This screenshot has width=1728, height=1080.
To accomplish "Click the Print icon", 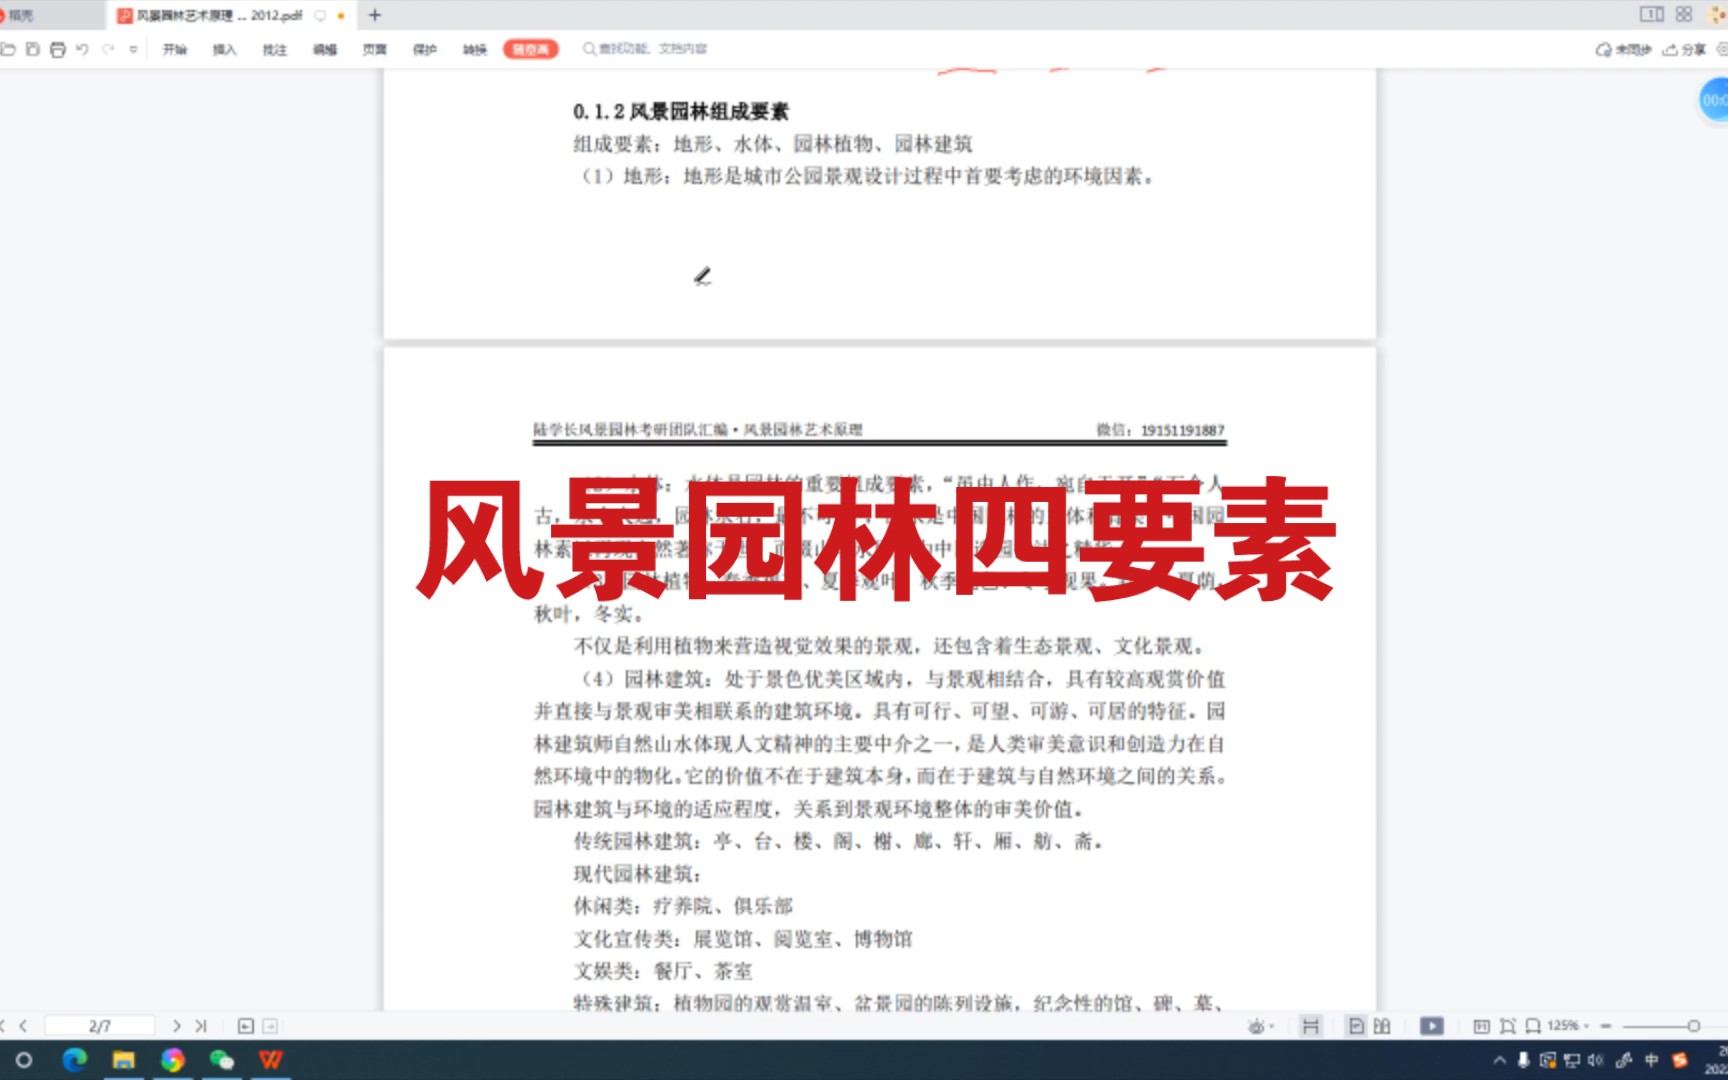I will [x=58, y=48].
